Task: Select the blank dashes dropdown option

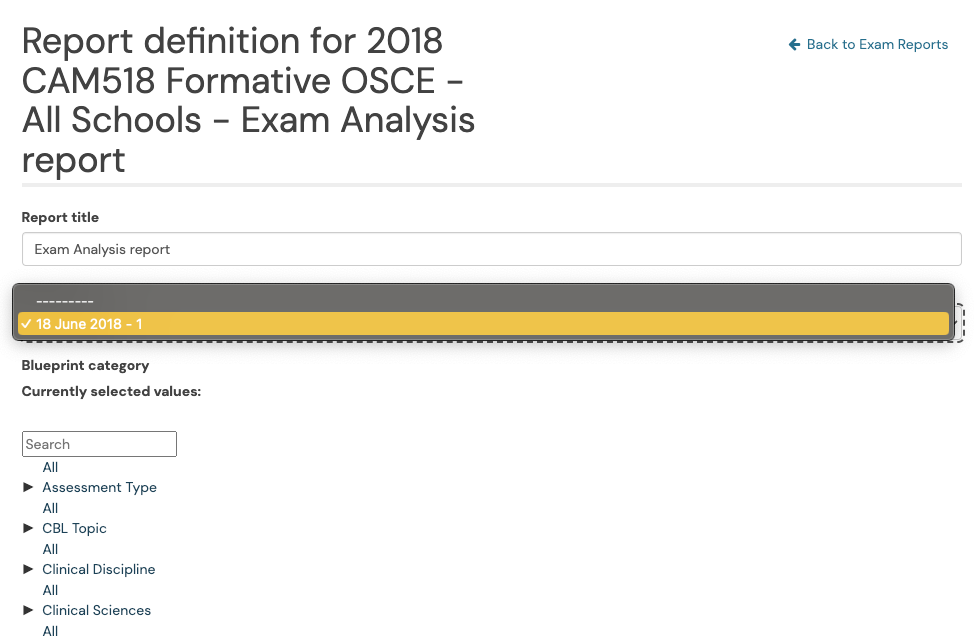Action: pos(483,301)
